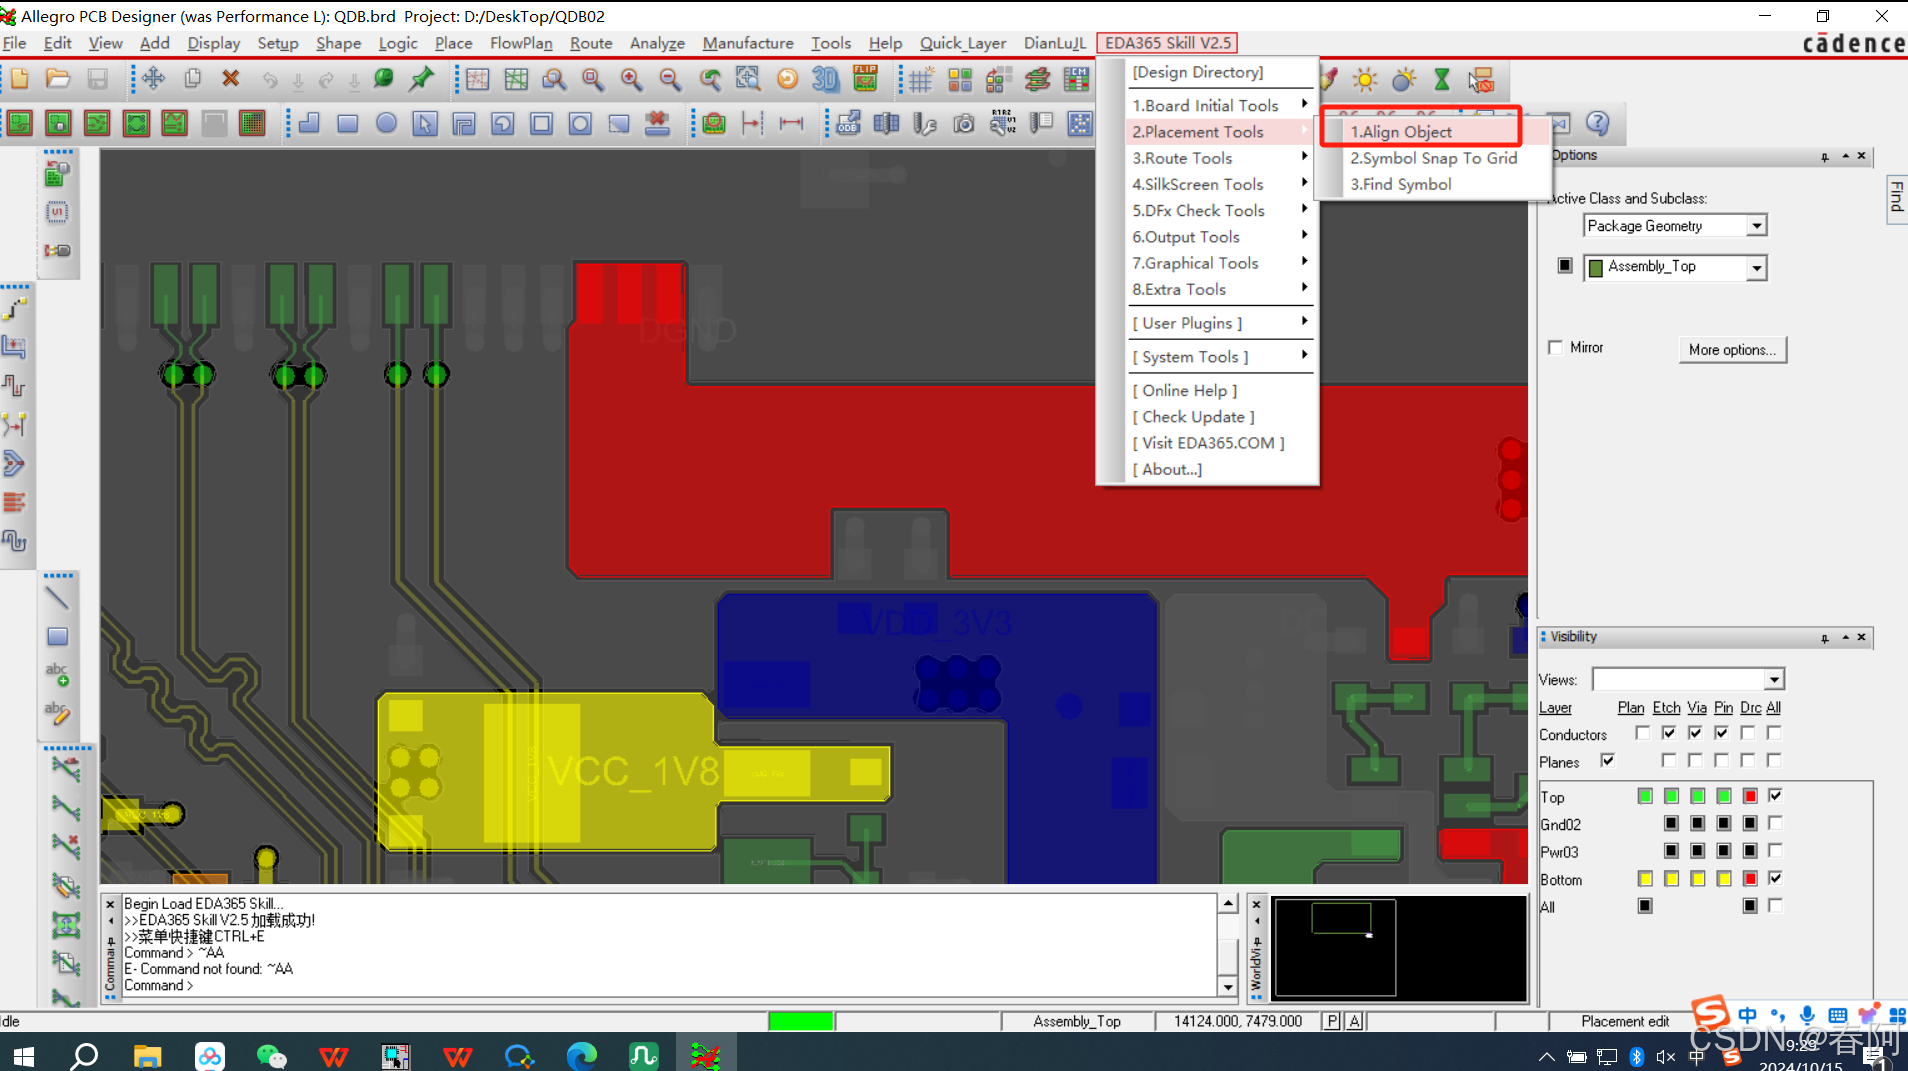
Task: Expand 1.Board Initial Tools submenu
Action: pyautogui.click(x=1219, y=105)
